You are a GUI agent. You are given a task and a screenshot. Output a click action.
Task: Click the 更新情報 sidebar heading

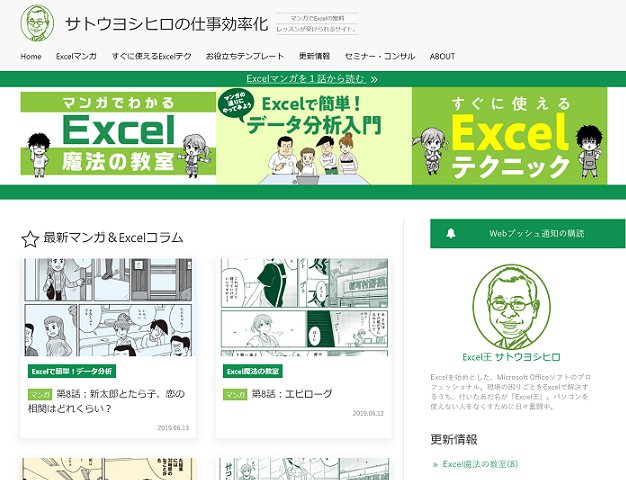454,439
